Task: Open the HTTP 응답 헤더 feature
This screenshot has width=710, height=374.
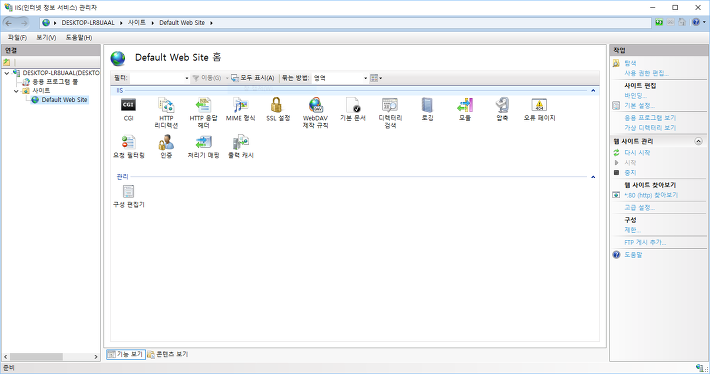Action: click(x=203, y=113)
